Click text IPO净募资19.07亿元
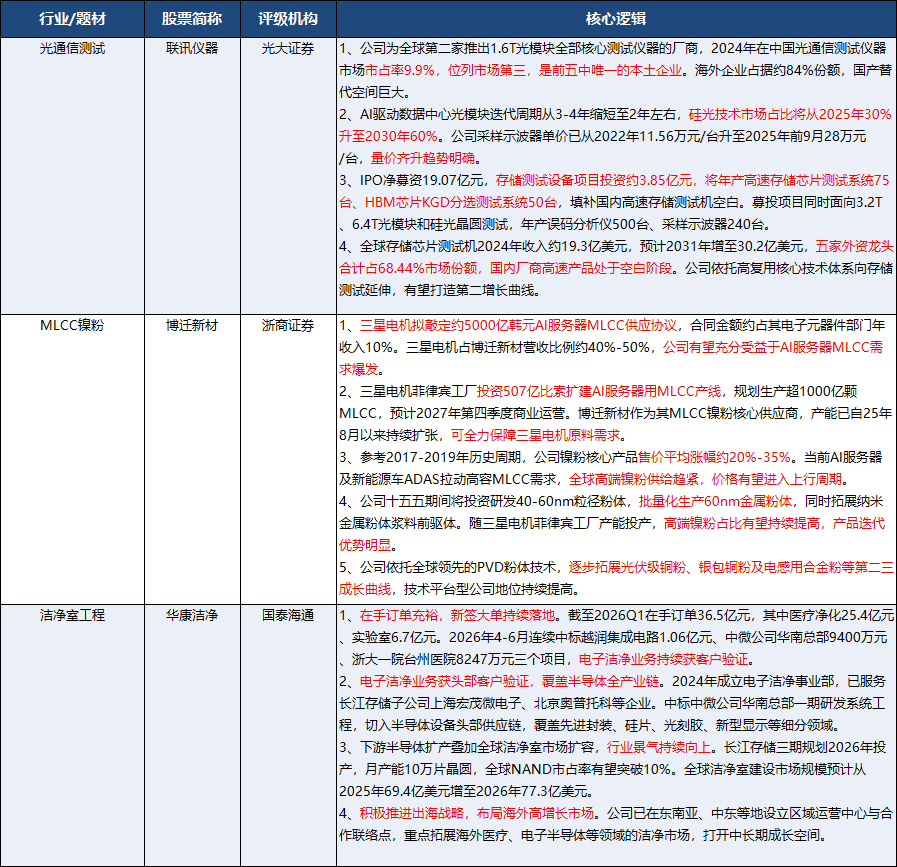 (x=422, y=181)
